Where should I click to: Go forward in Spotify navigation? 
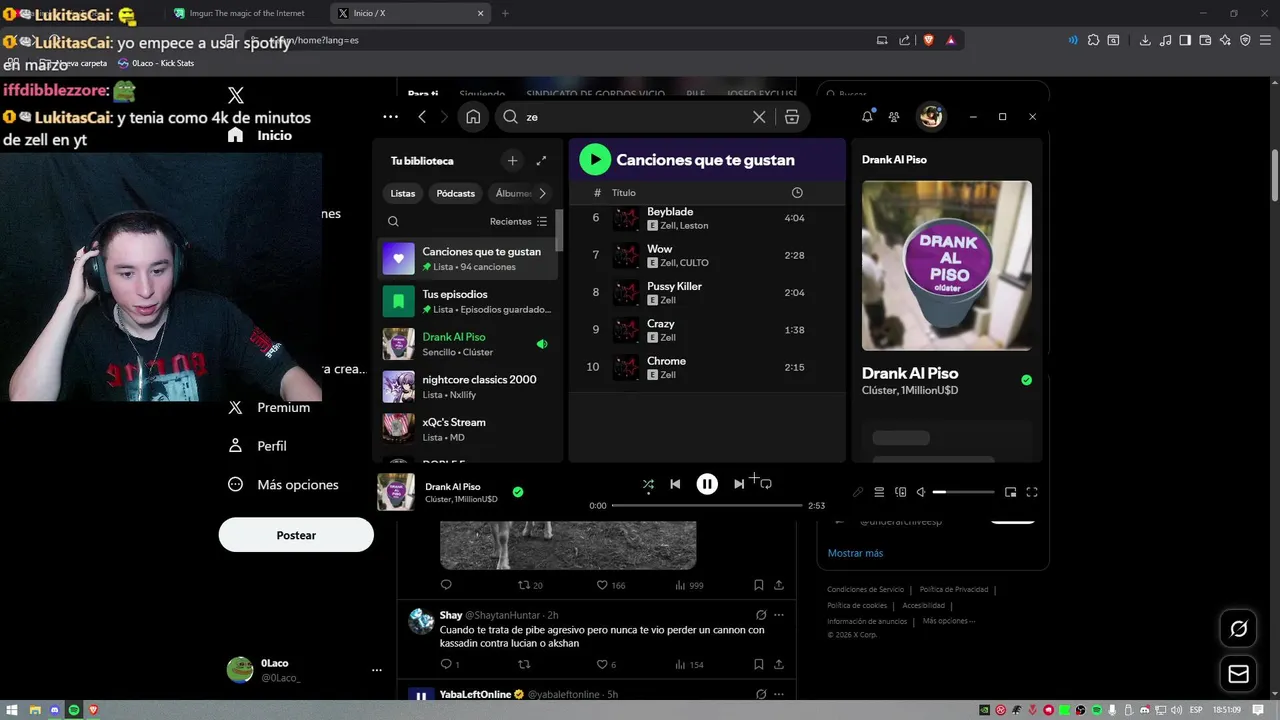point(444,117)
